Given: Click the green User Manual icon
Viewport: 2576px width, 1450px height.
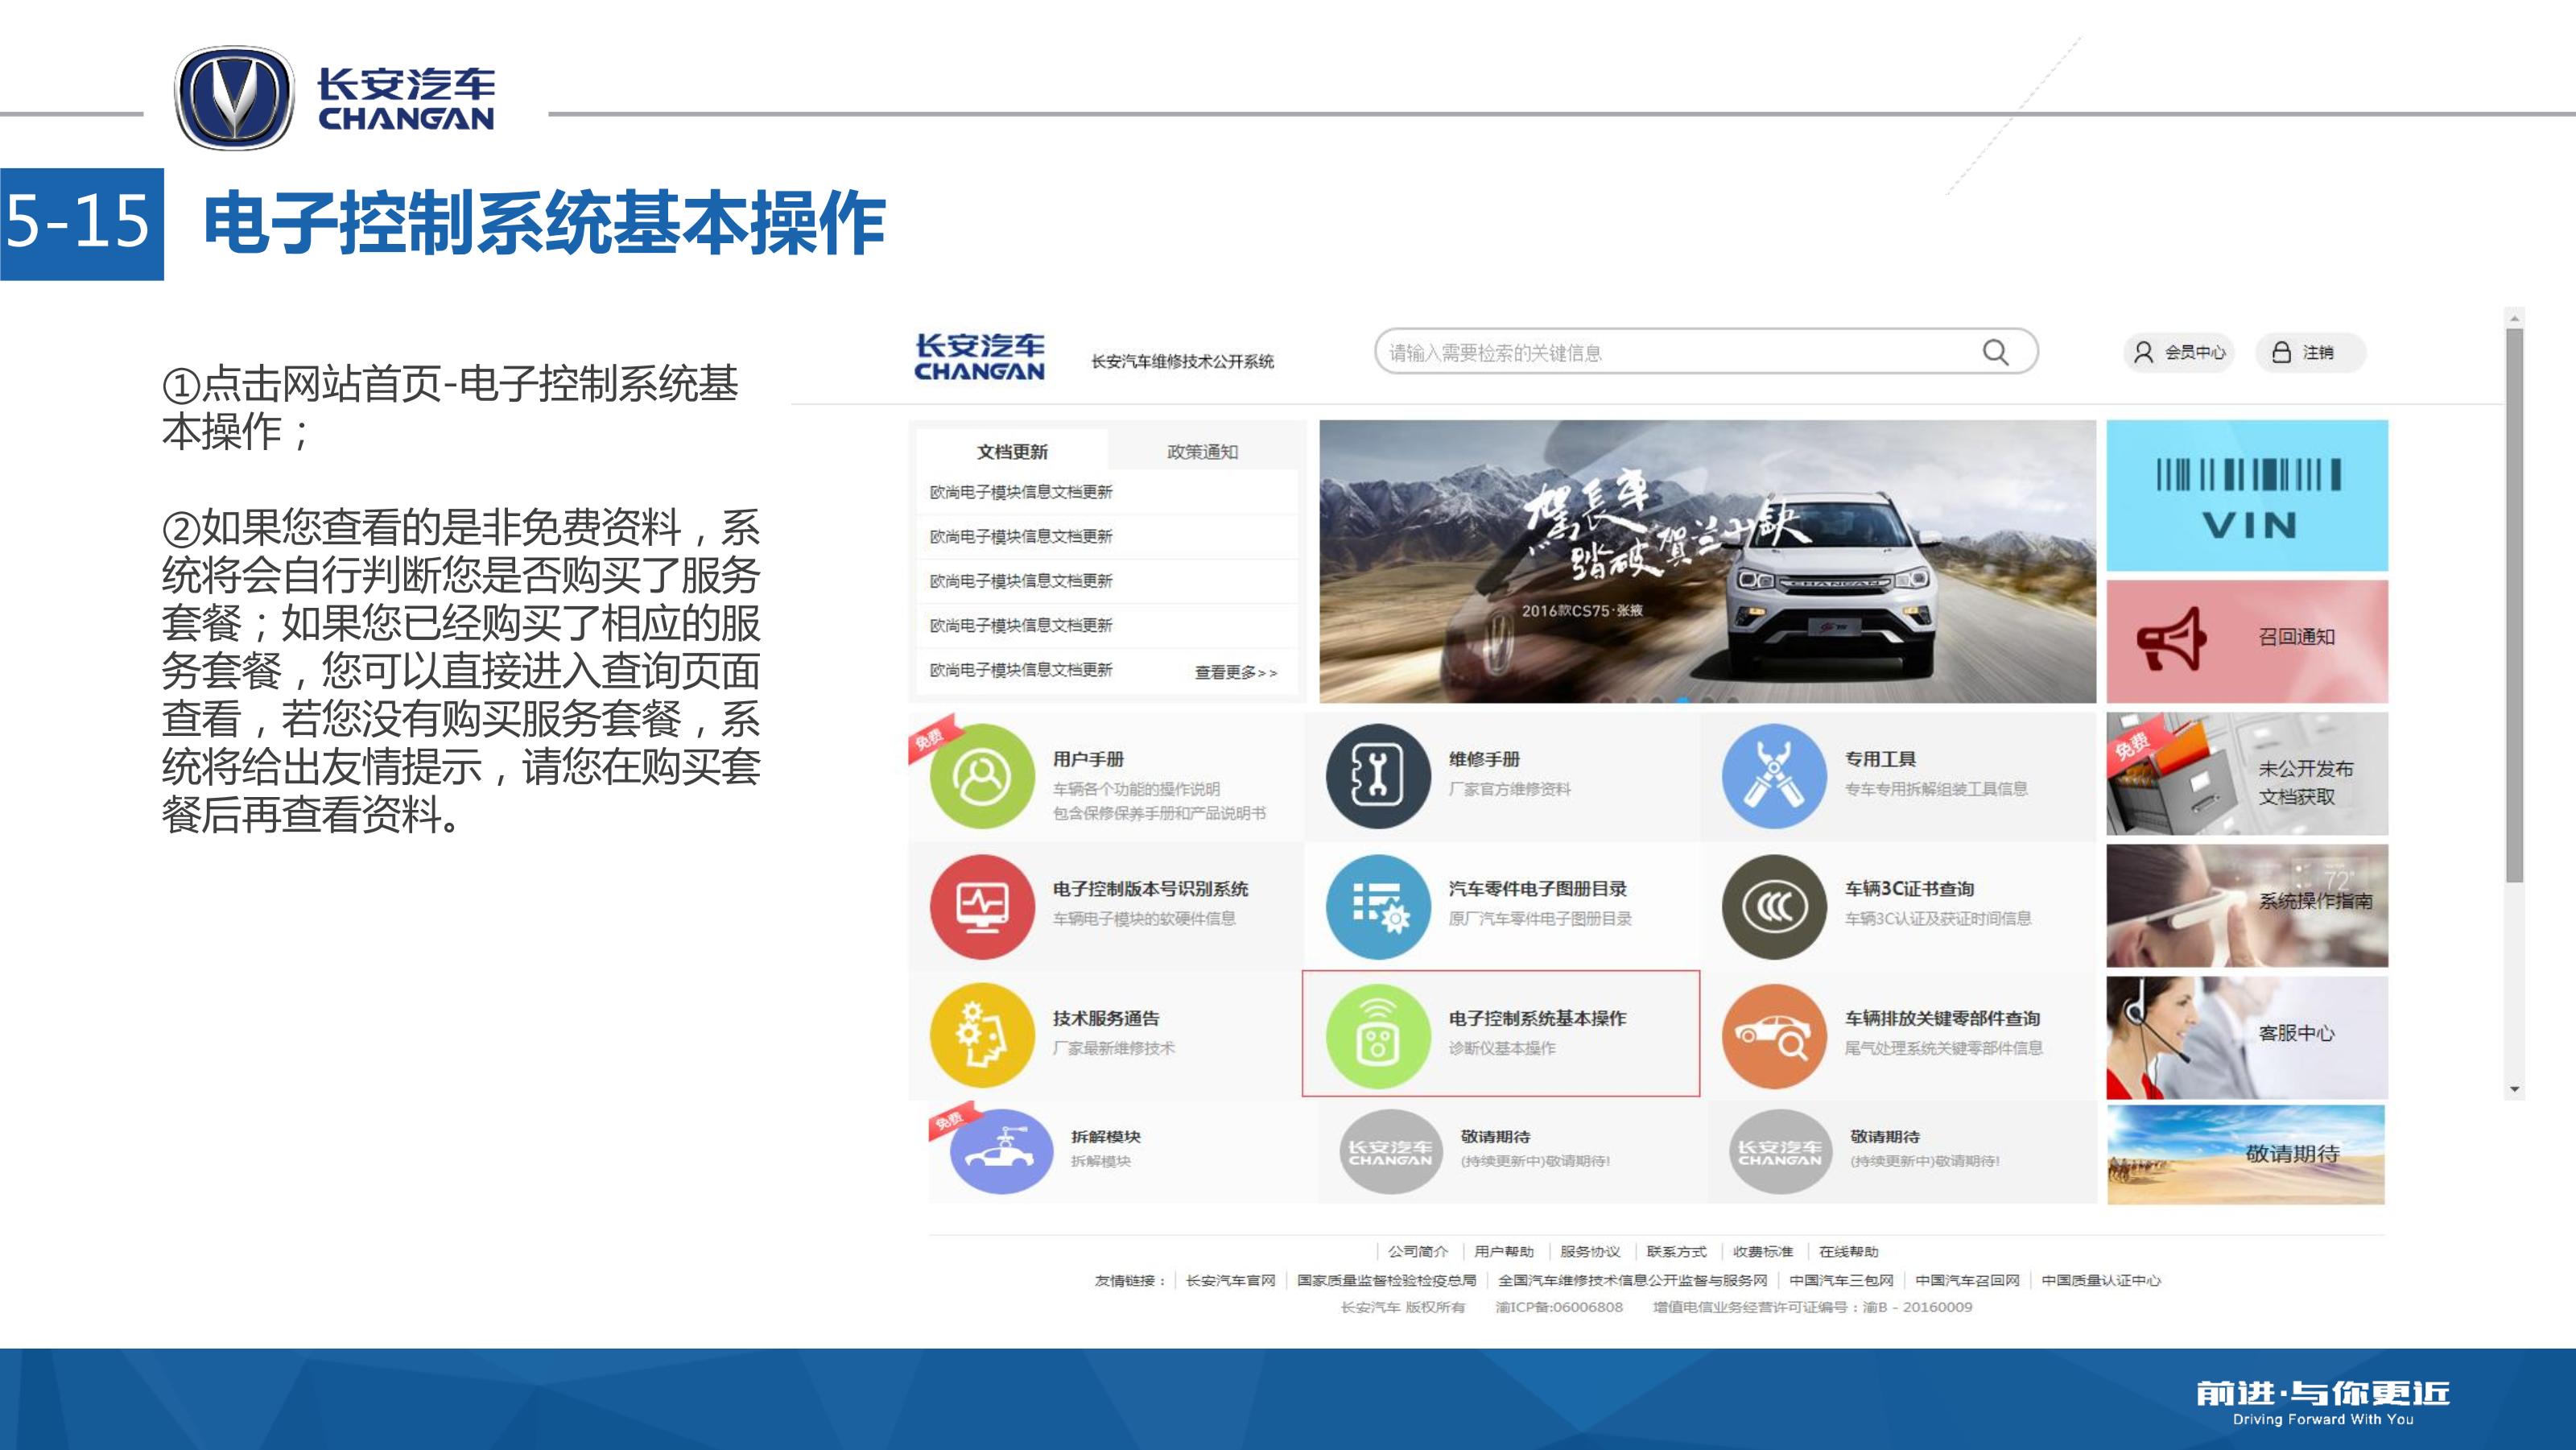Looking at the screenshot, I should (981, 777).
